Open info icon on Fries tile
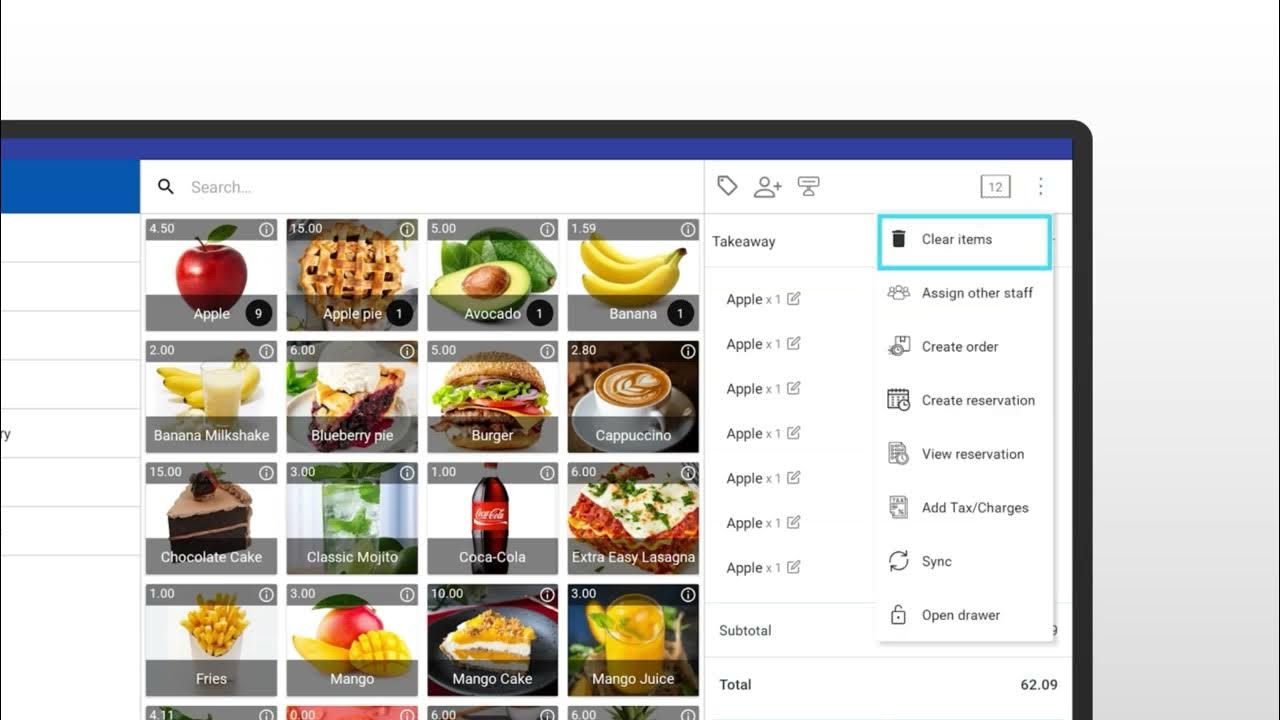The image size is (1280, 720). tap(266, 595)
